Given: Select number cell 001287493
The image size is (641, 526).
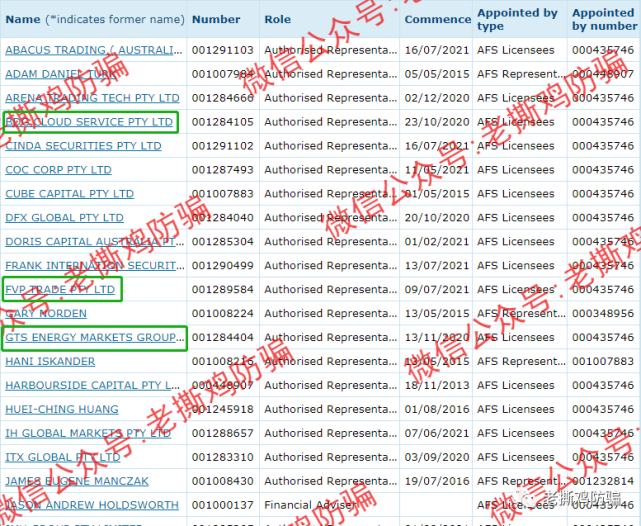Looking at the screenshot, I should 223,170.
